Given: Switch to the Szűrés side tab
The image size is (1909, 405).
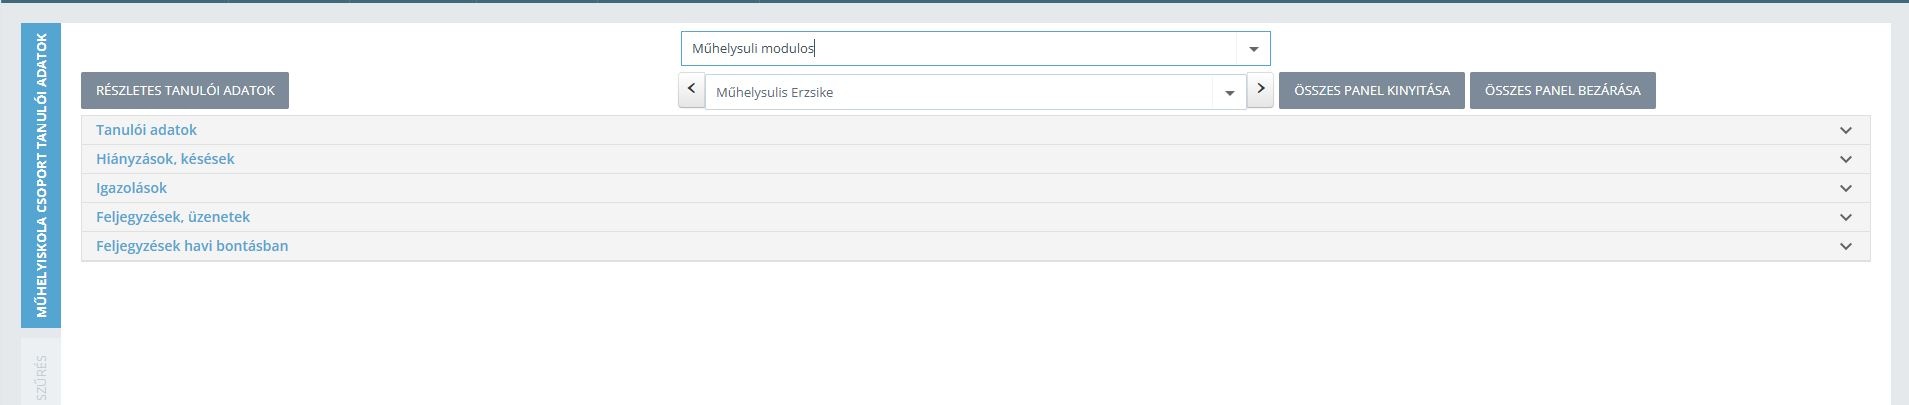Looking at the screenshot, I should [41, 375].
